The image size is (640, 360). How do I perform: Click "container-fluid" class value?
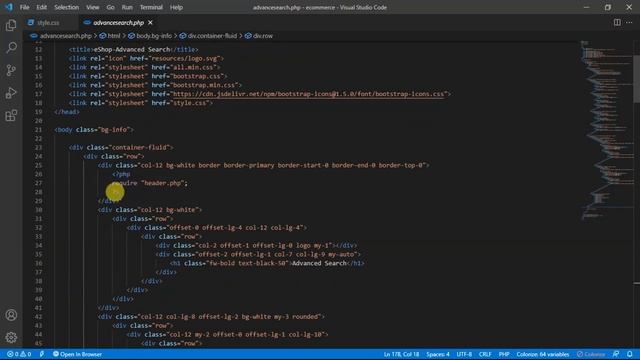pyautogui.click(x=139, y=147)
